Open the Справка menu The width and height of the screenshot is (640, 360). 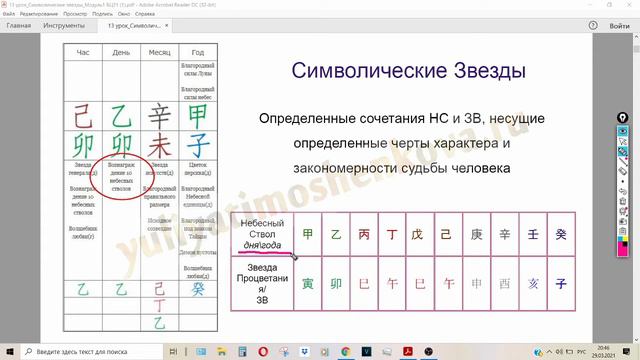144,14
